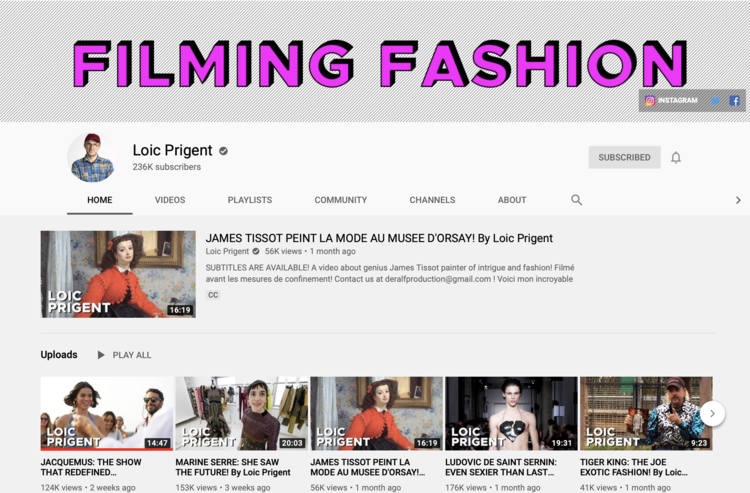Open Jacquemus show video thumbnail
This screenshot has height=493, width=750.
tap(107, 414)
